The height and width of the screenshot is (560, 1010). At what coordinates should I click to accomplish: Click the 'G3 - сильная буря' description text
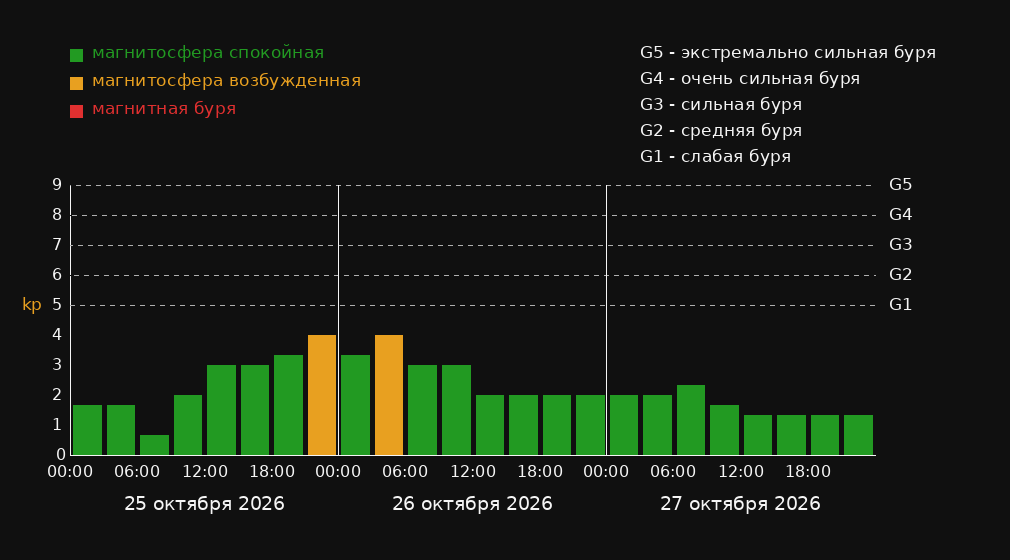(721, 104)
